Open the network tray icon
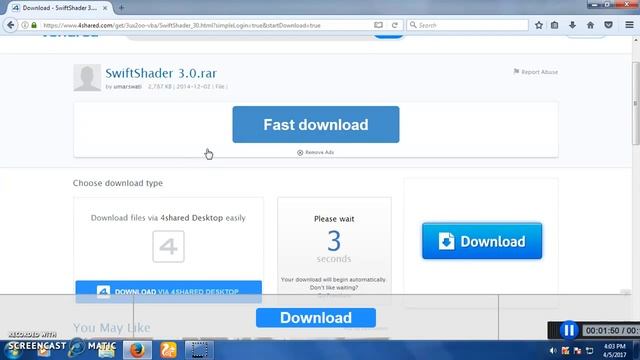 [589, 351]
